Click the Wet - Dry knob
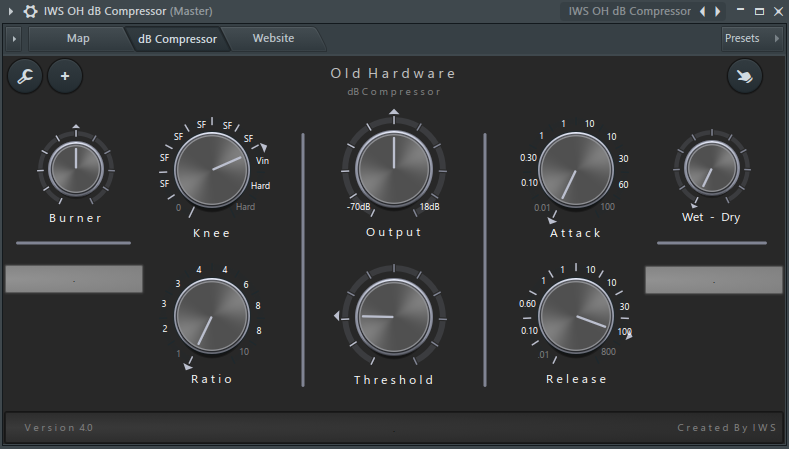 (x=712, y=169)
